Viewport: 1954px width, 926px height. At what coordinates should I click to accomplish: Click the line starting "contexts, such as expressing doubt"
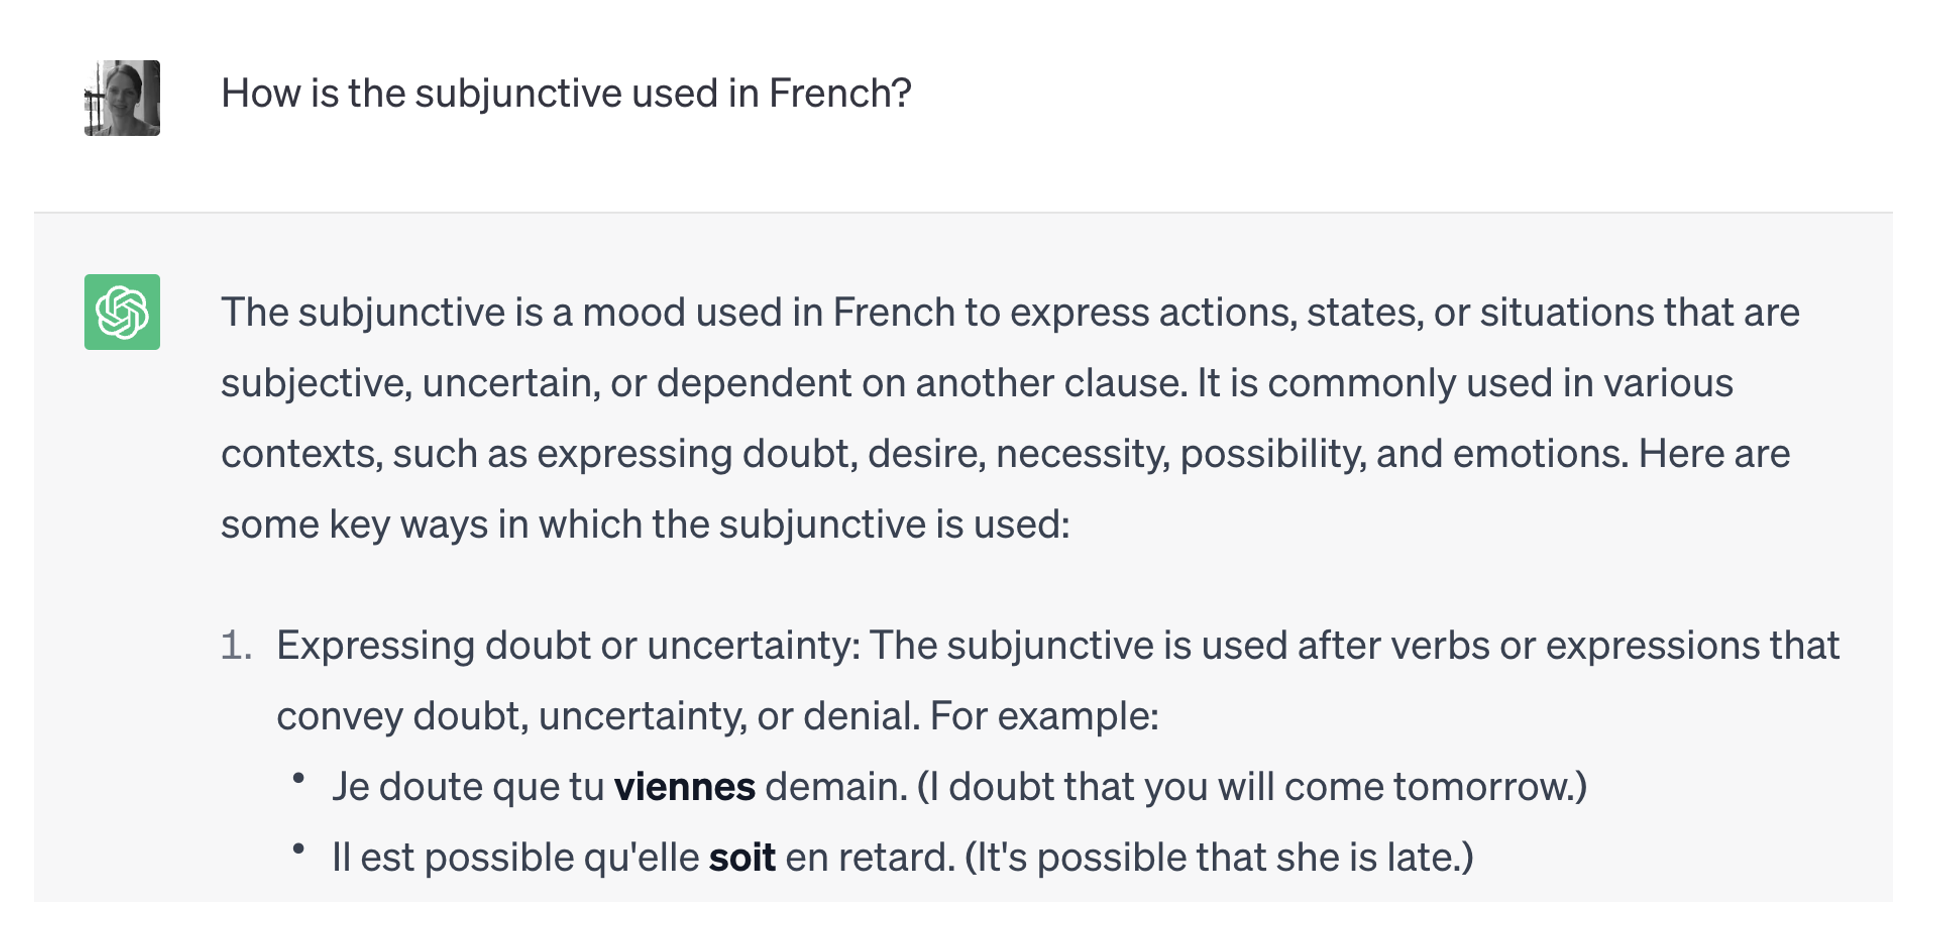click(x=1005, y=454)
